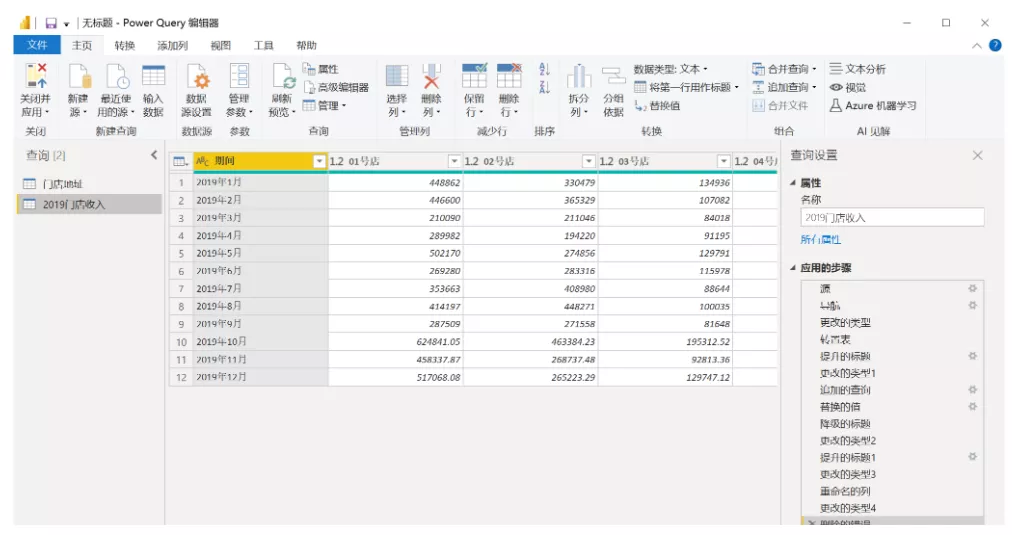Click the 保留行 keep rows icon
Image resolution: width=1012 pixels, height=535 pixels.
click(474, 76)
